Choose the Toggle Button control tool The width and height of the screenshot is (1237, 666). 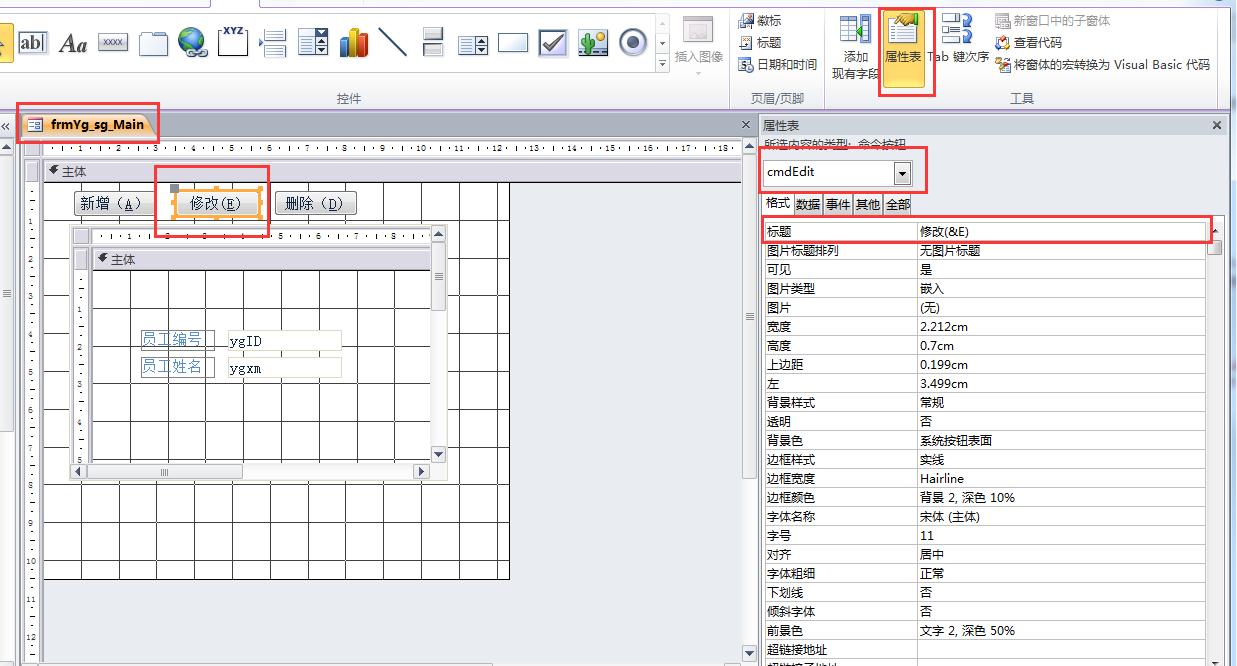433,43
